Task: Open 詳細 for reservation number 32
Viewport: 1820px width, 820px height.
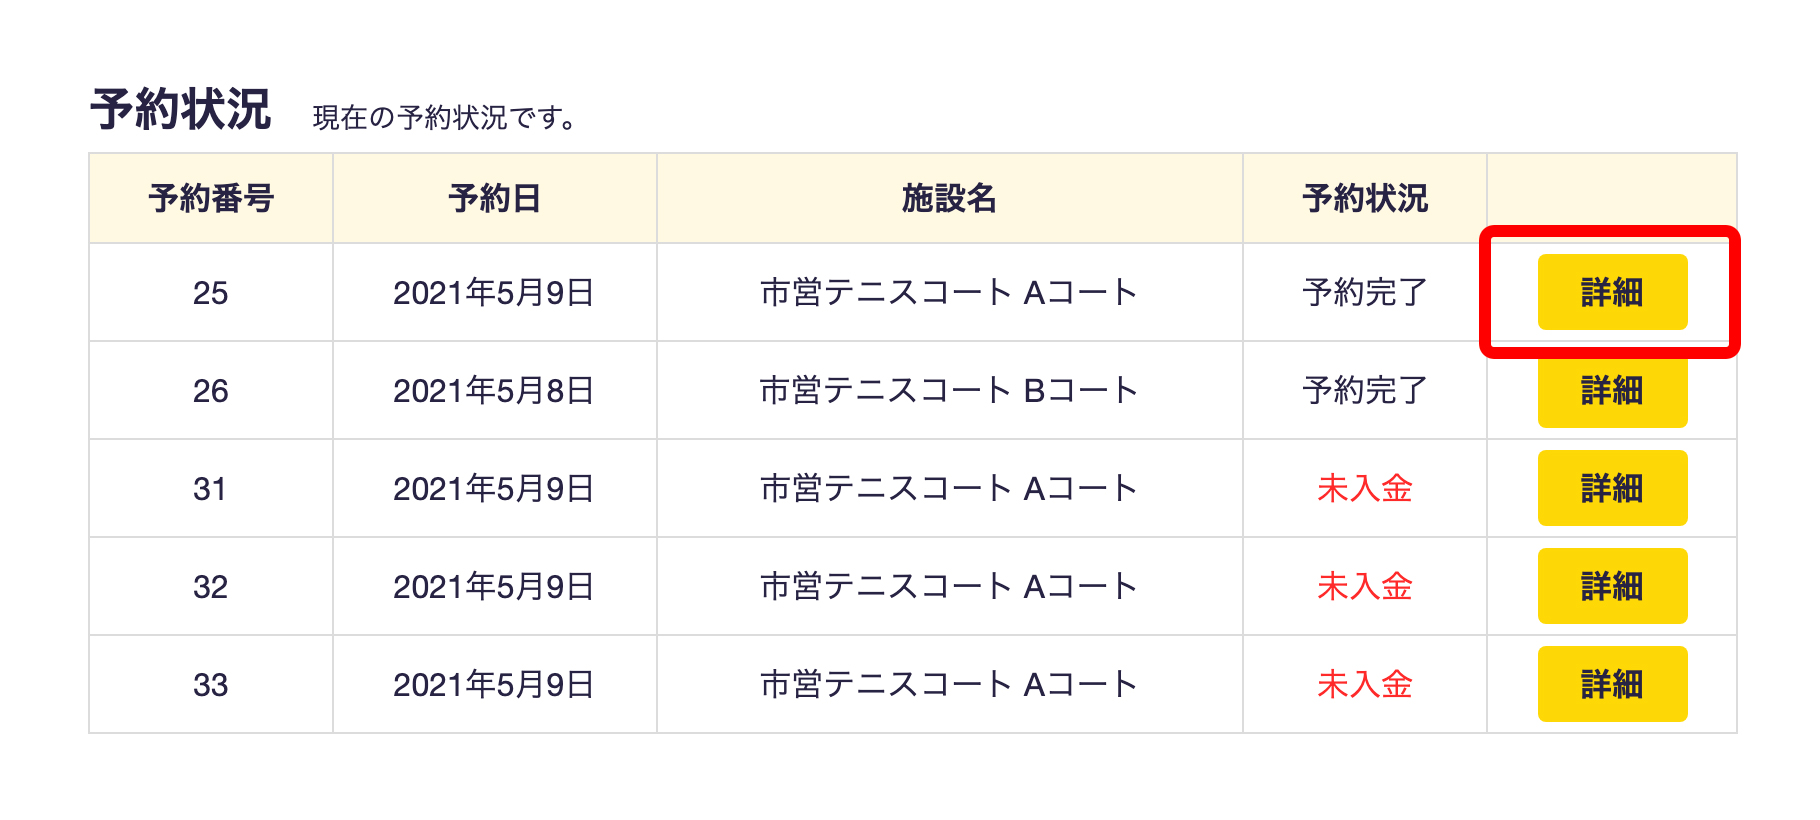Action: [1611, 586]
